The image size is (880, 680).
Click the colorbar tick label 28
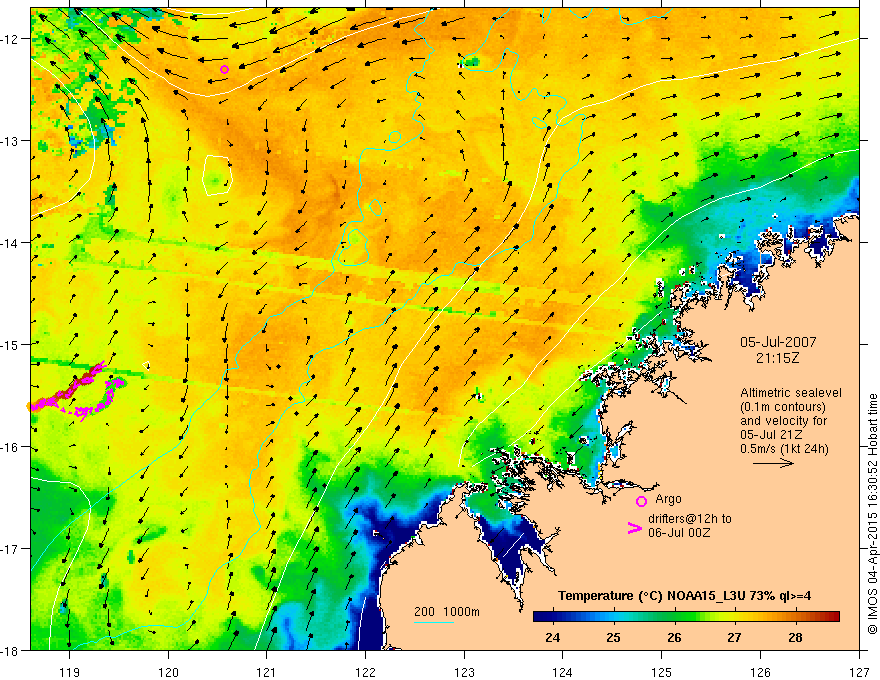click(795, 637)
